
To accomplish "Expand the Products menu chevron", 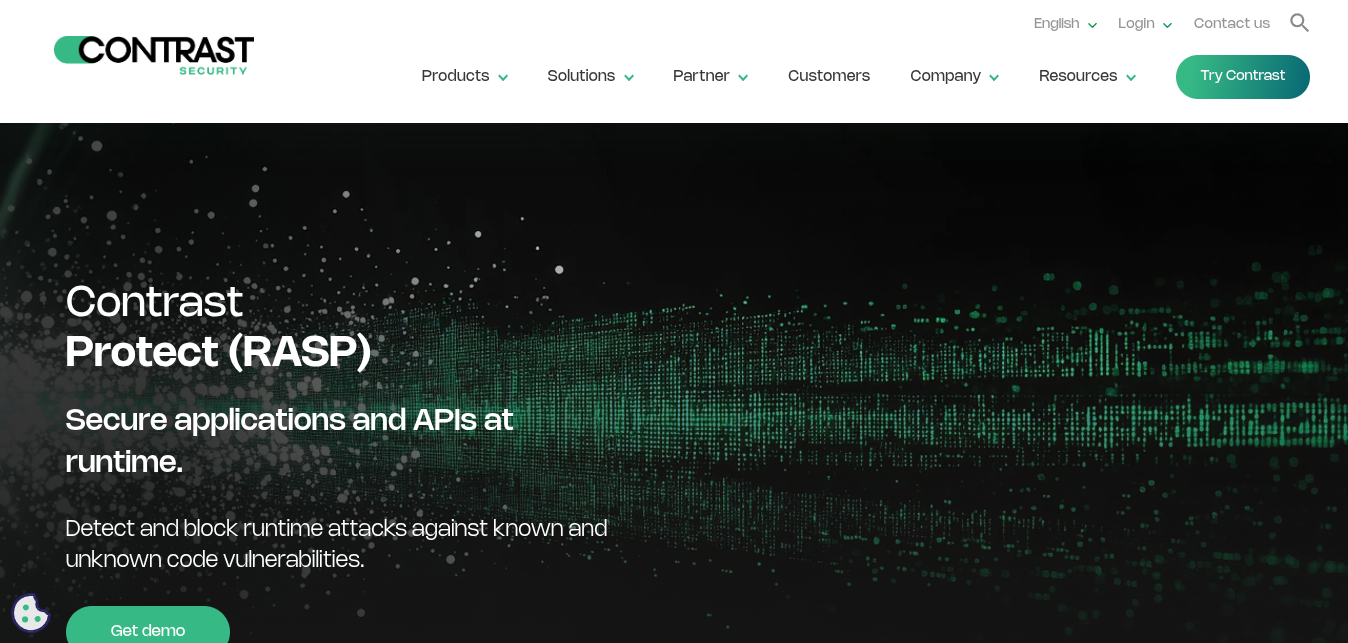I will [x=503, y=77].
